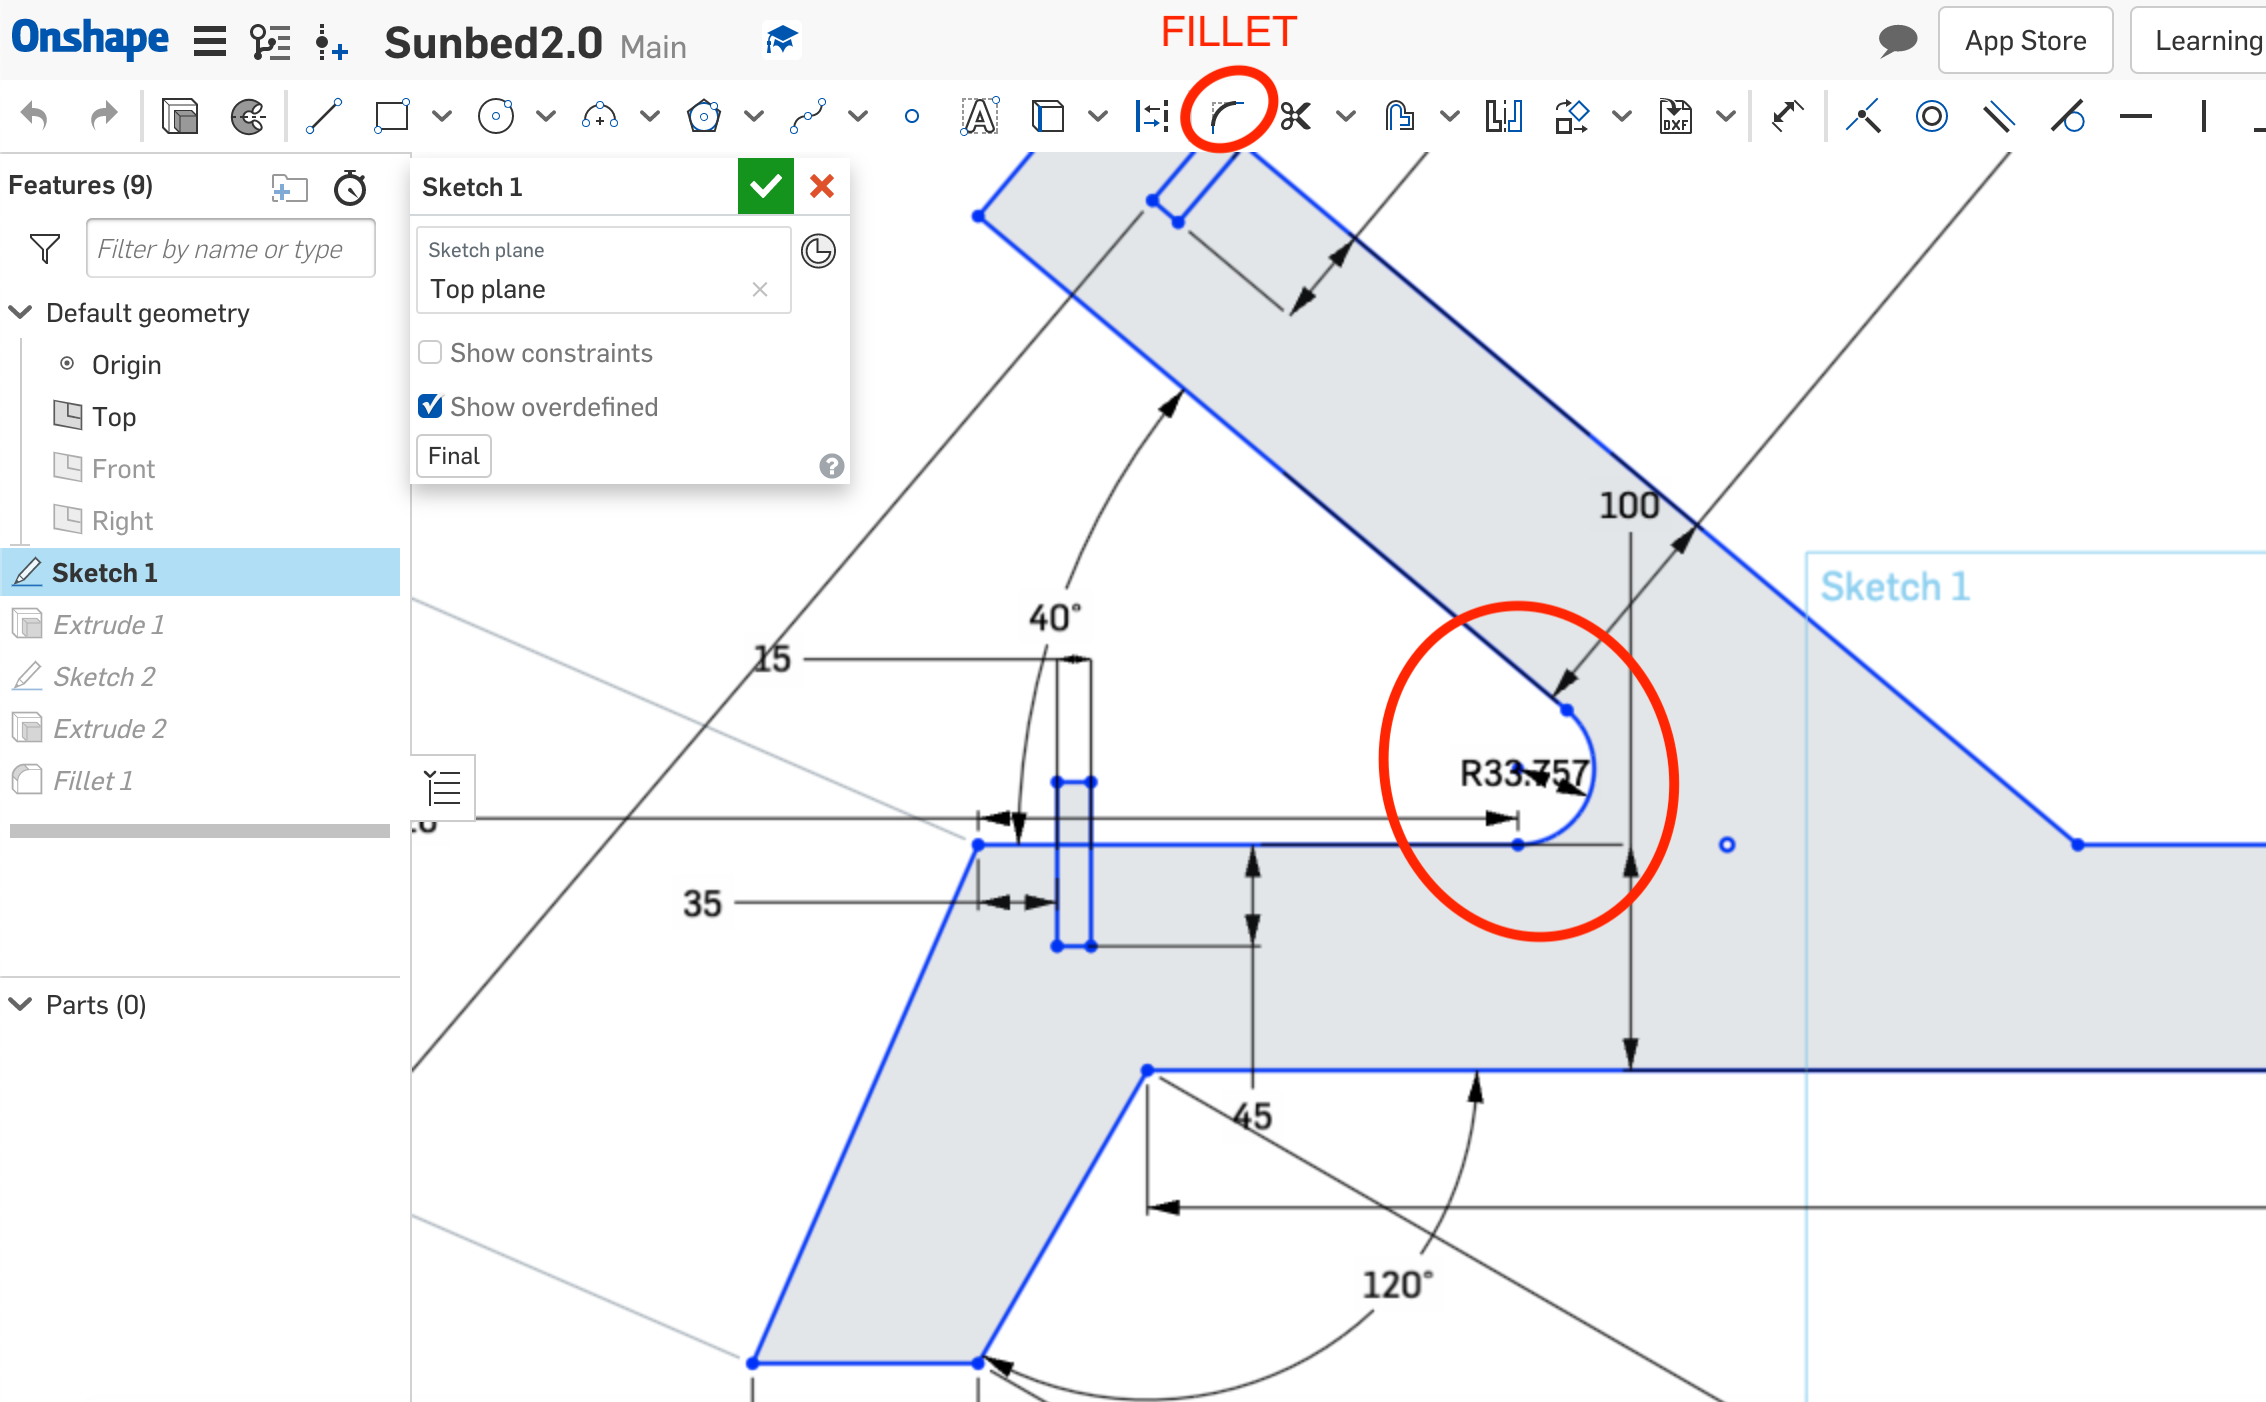Select the Revolve tool icon

coord(248,116)
